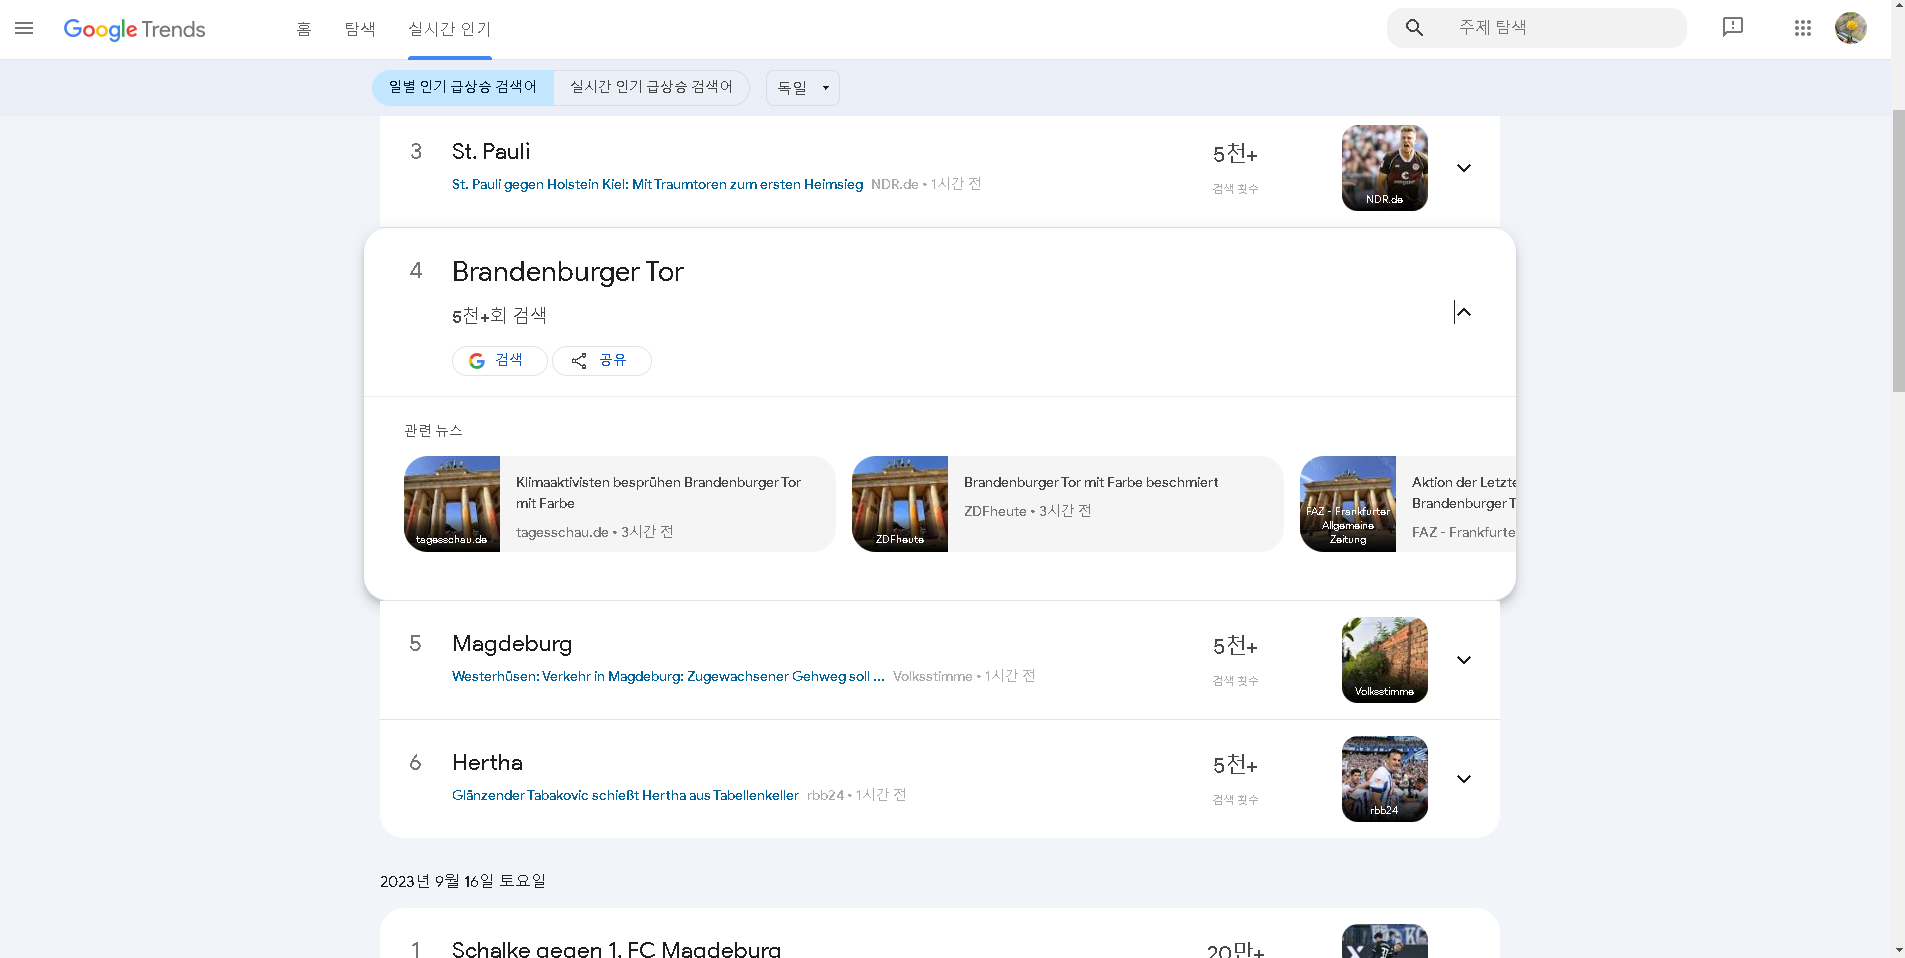
Task: Expand the Magdeburg row
Action: [1464, 660]
